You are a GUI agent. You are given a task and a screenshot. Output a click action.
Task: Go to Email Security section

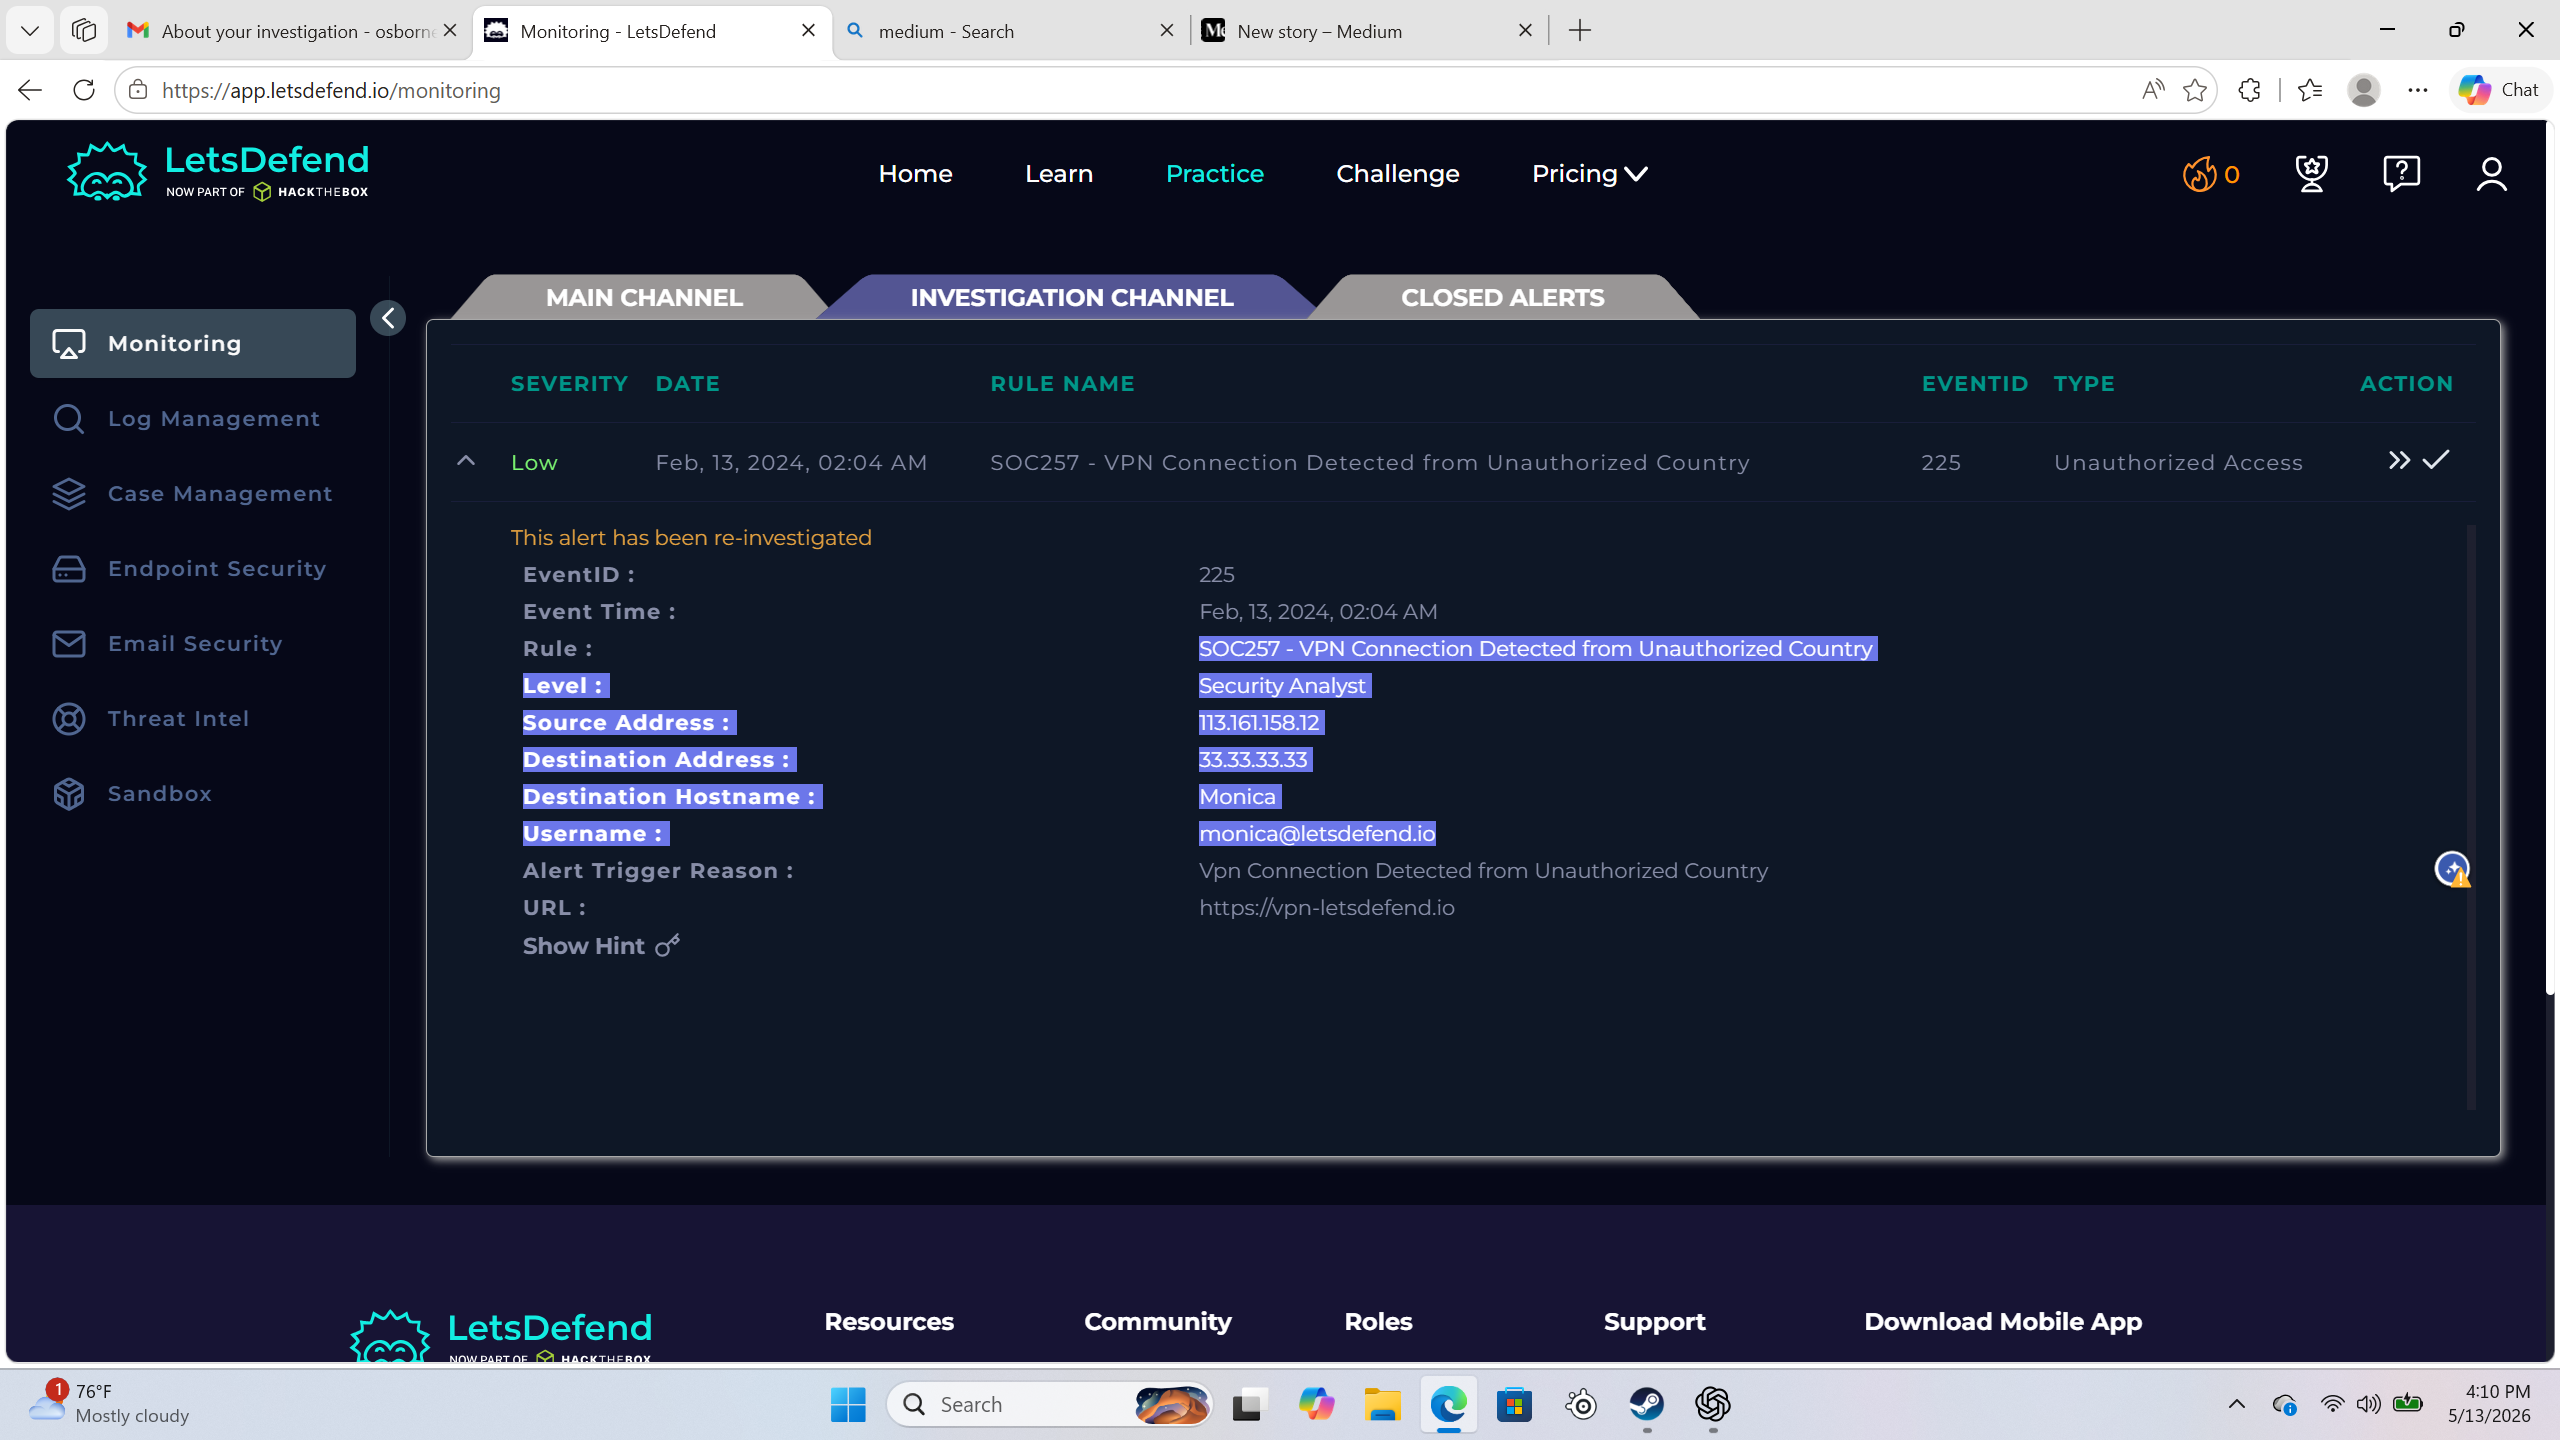pyautogui.click(x=167, y=644)
